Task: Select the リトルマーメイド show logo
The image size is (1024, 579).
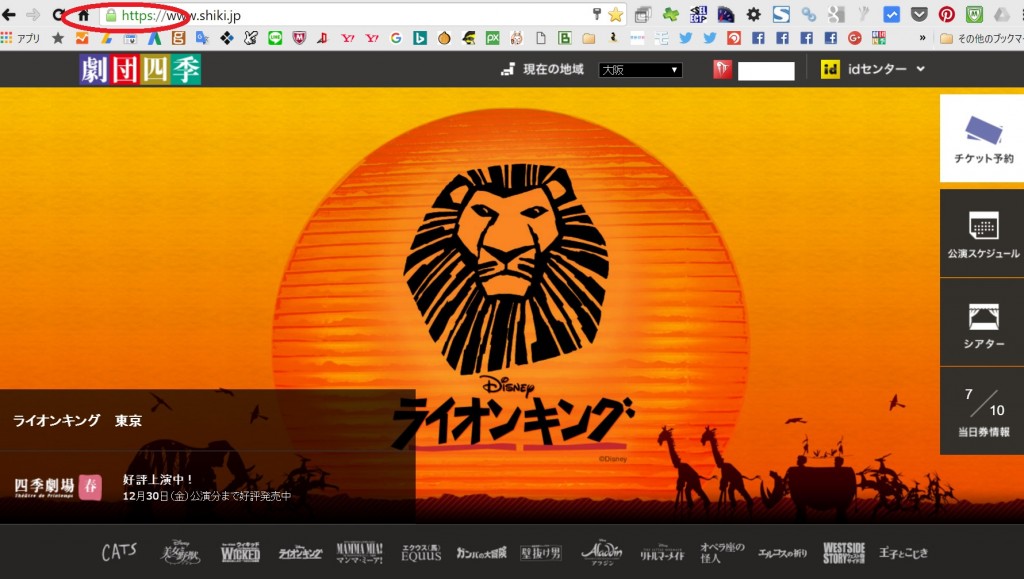Action: tap(662, 554)
